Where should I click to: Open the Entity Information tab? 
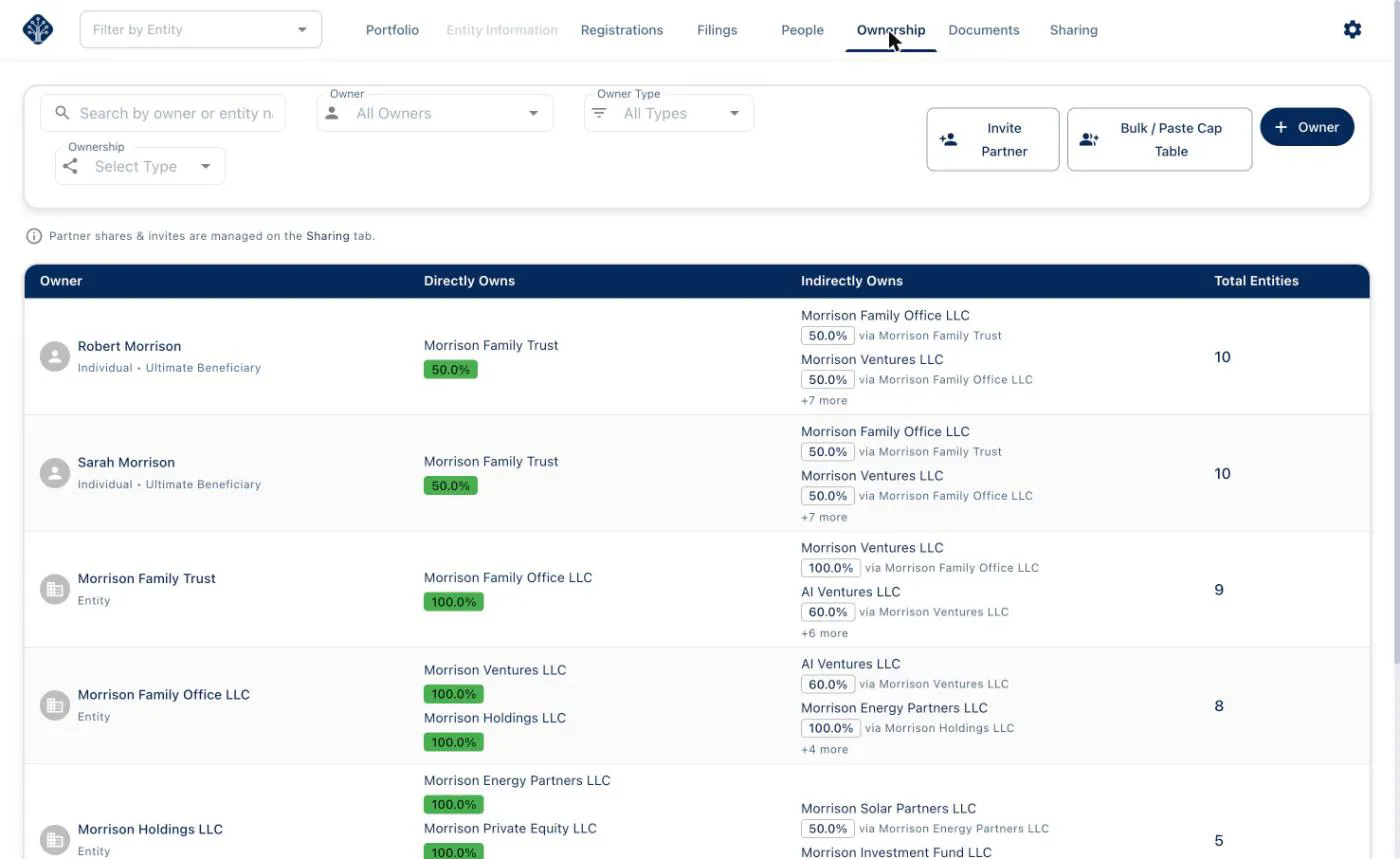pos(502,30)
